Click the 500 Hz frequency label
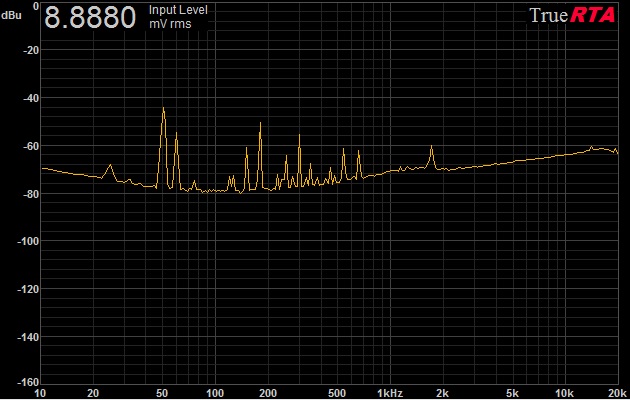630x400 pixels. (337, 393)
